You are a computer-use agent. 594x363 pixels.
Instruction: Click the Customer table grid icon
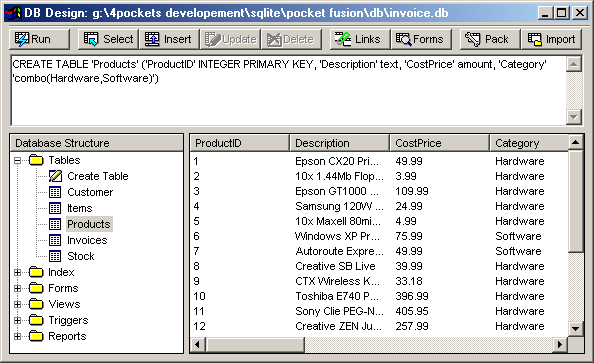click(x=55, y=192)
